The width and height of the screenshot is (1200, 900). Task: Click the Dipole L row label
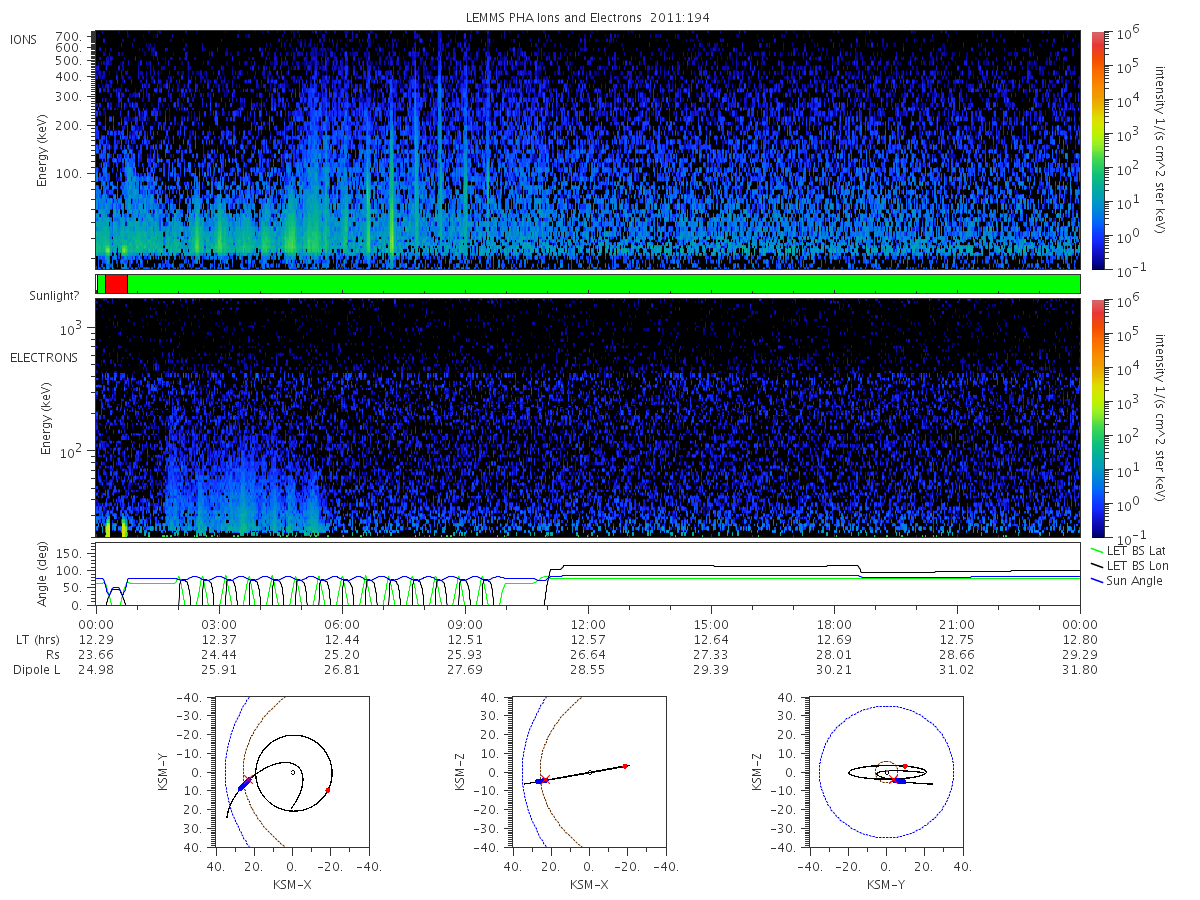(x=36, y=670)
